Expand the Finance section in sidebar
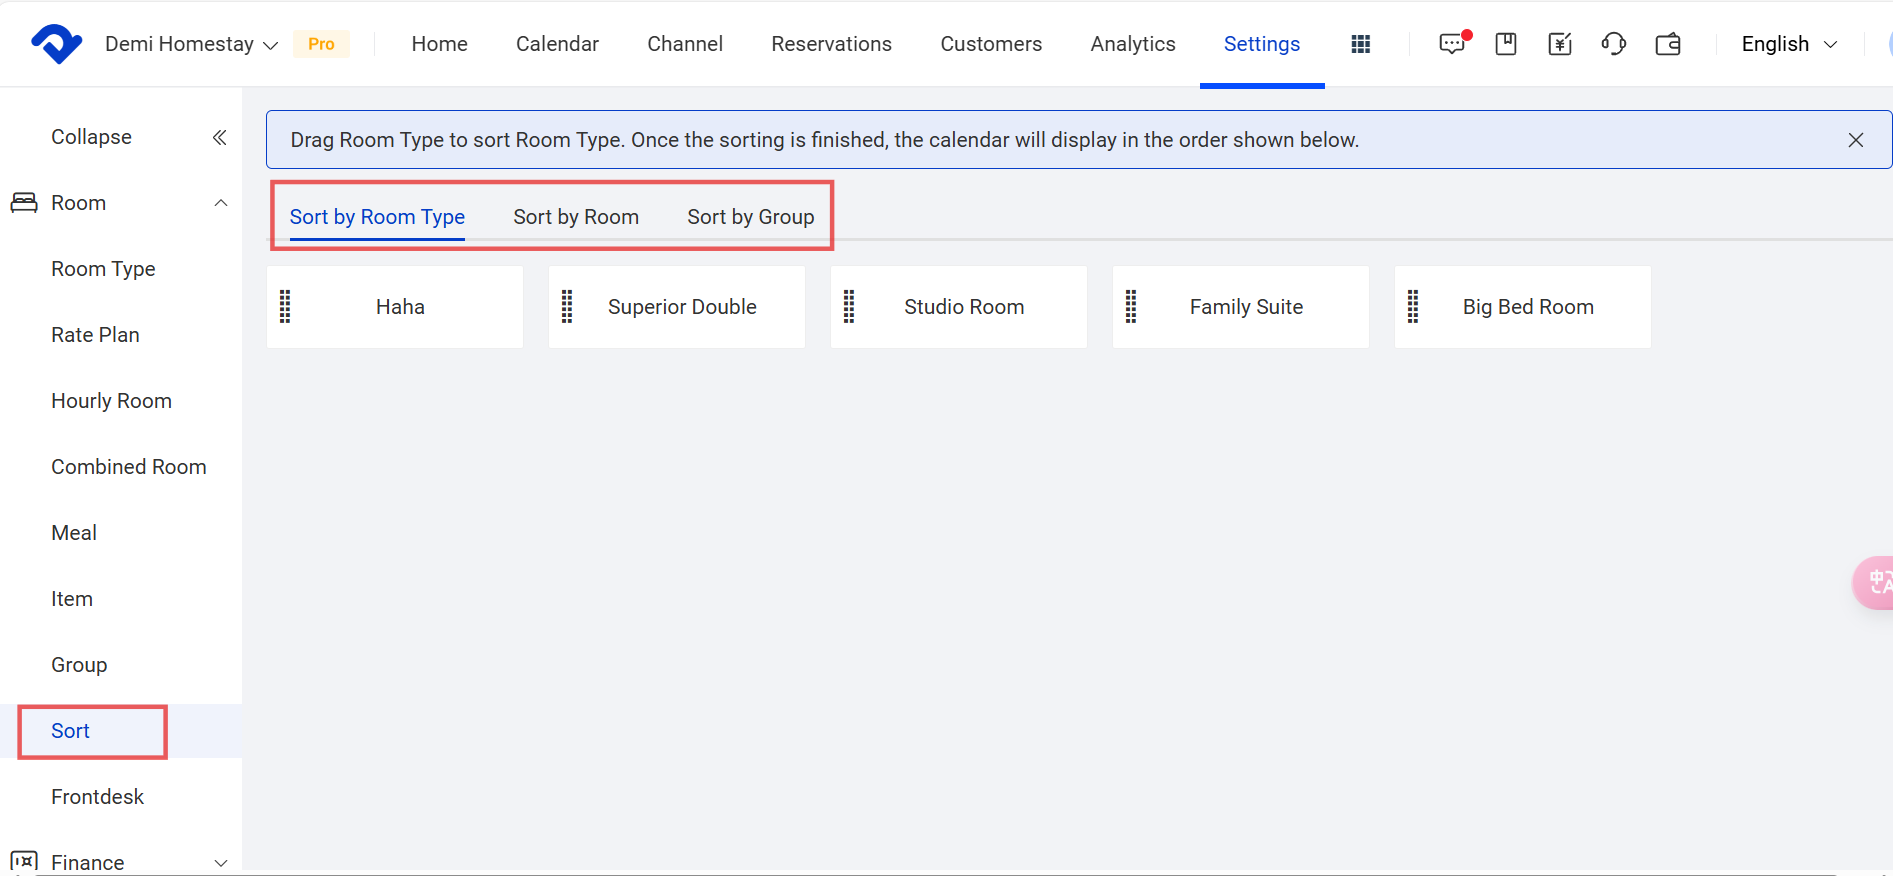This screenshot has width=1893, height=876. 221,862
